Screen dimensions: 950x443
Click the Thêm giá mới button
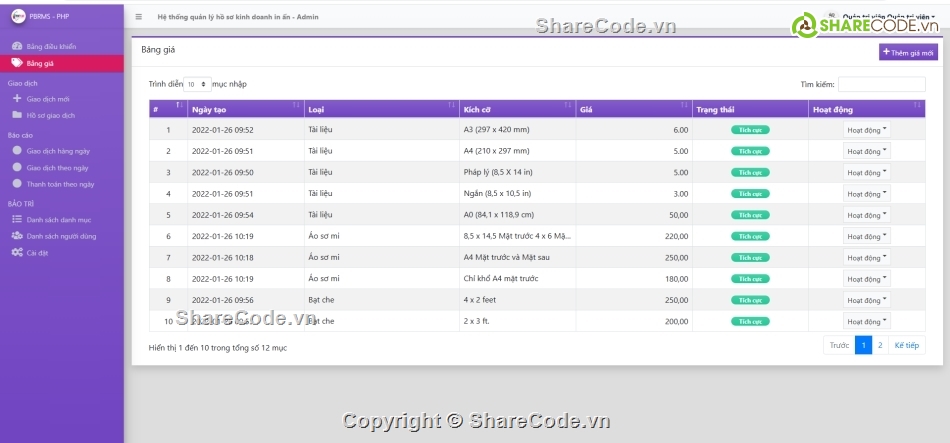(908, 52)
